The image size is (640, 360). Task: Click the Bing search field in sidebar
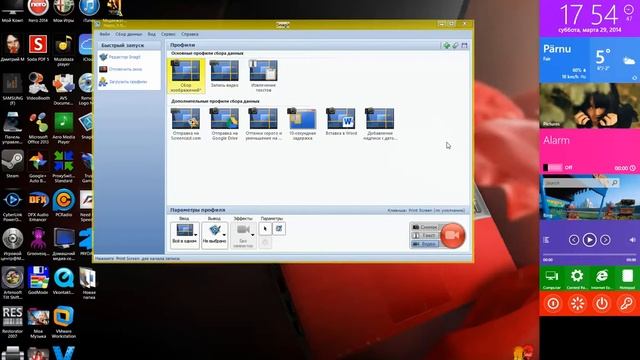click(576, 183)
